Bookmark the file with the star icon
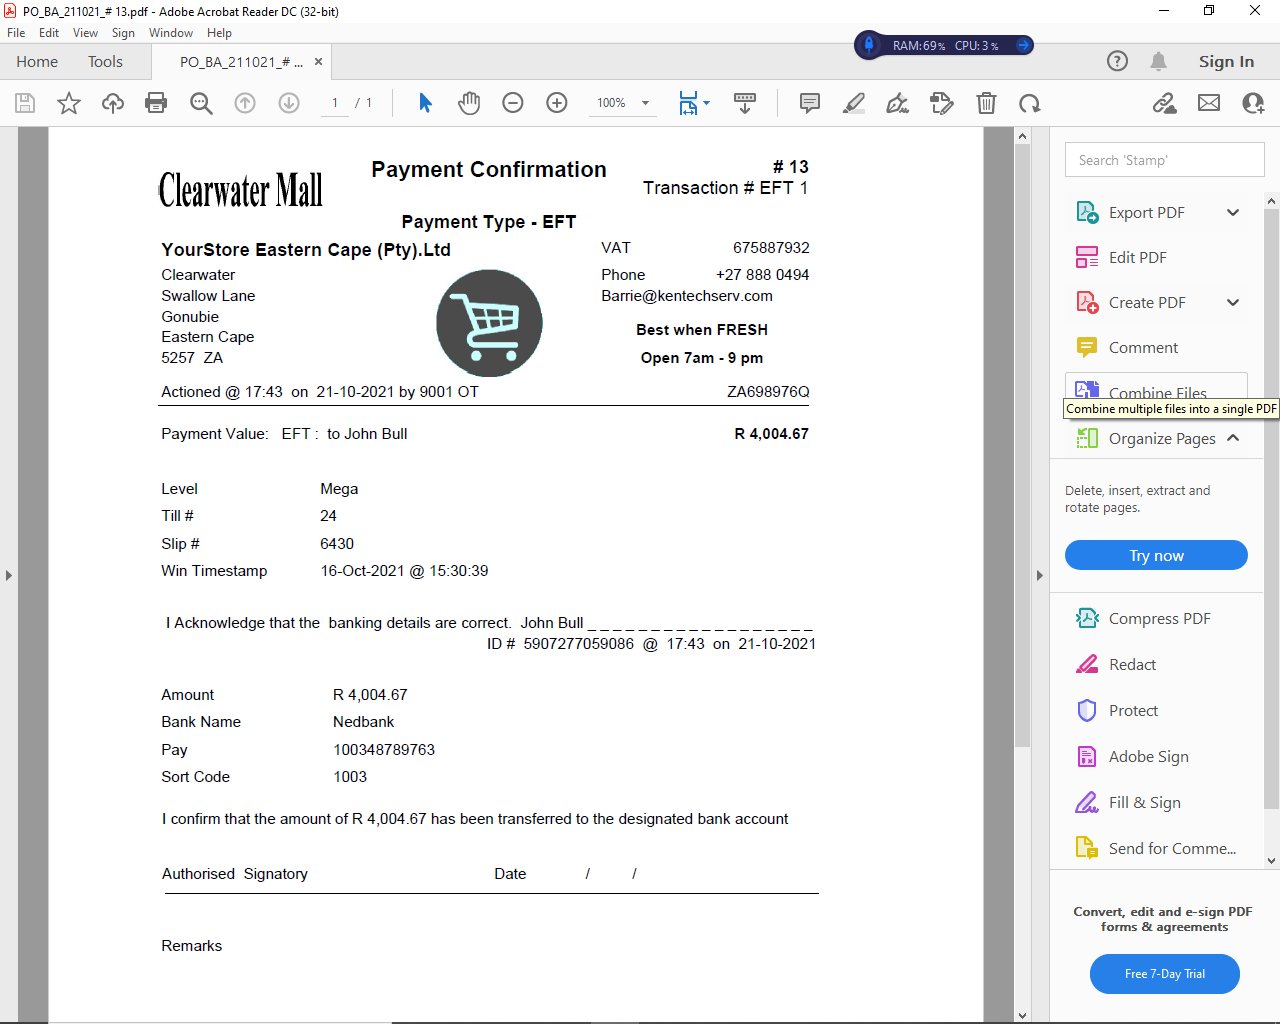The width and height of the screenshot is (1280, 1024). (x=69, y=103)
